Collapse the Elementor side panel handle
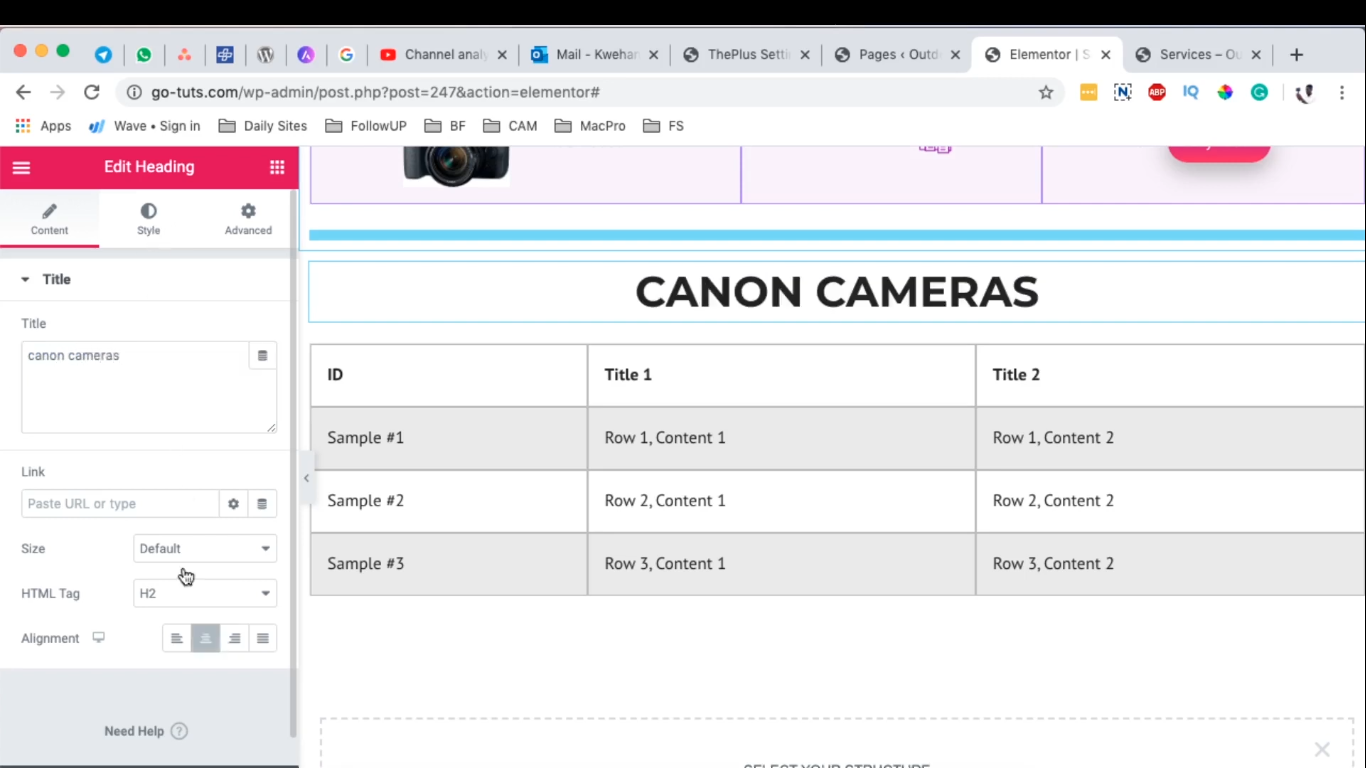 click(x=306, y=478)
